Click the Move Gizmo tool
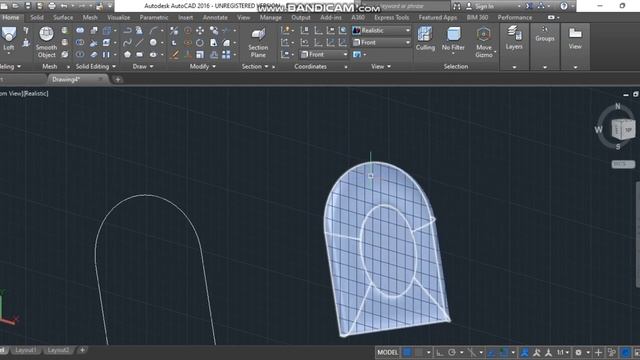 [484, 42]
